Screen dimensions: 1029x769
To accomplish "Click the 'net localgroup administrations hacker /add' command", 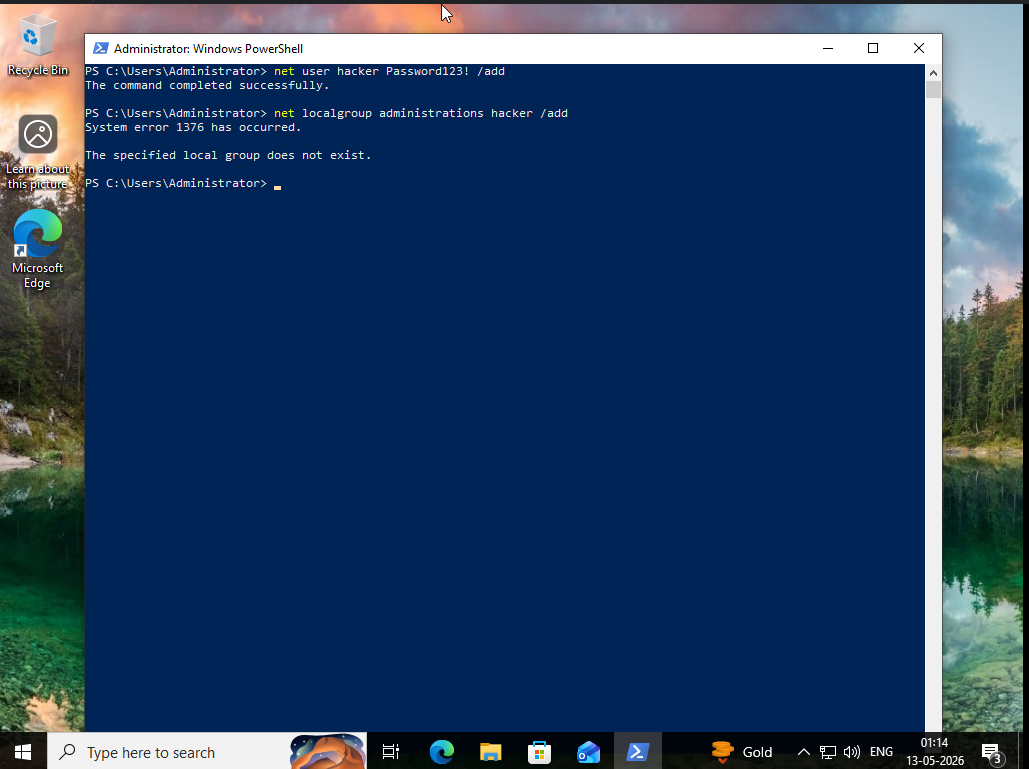I will (421, 113).
